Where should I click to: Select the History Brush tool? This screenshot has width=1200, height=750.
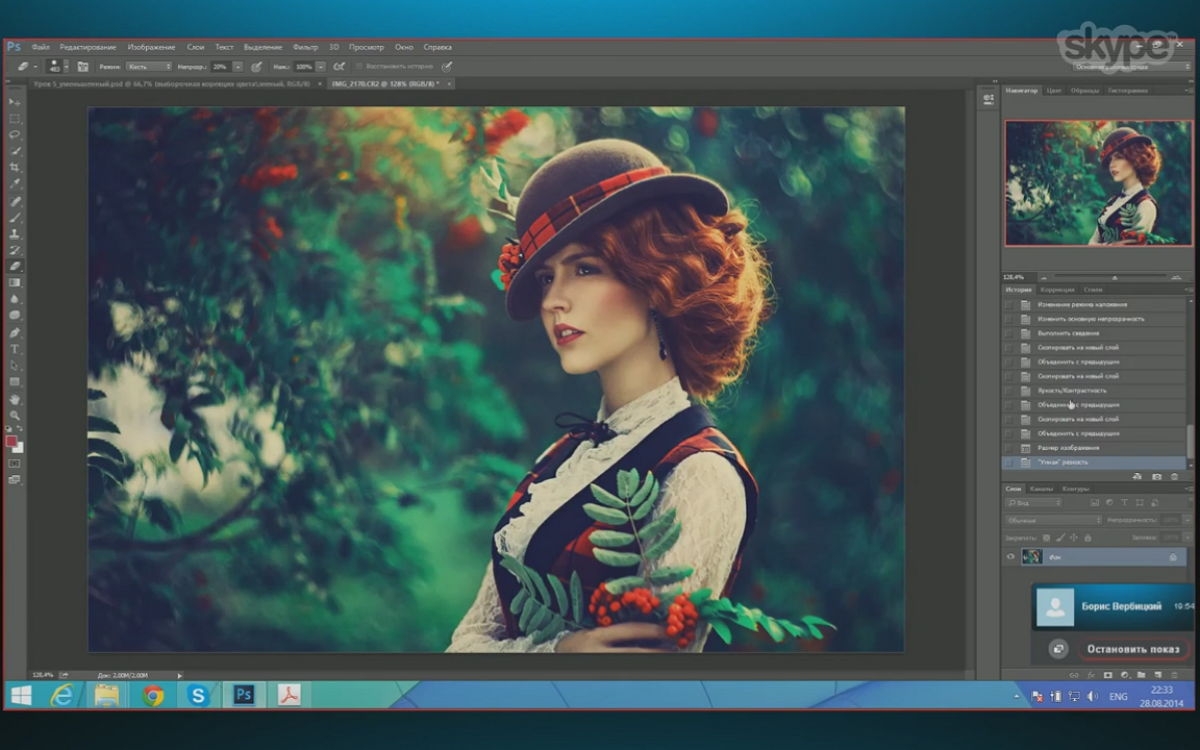pos(15,250)
